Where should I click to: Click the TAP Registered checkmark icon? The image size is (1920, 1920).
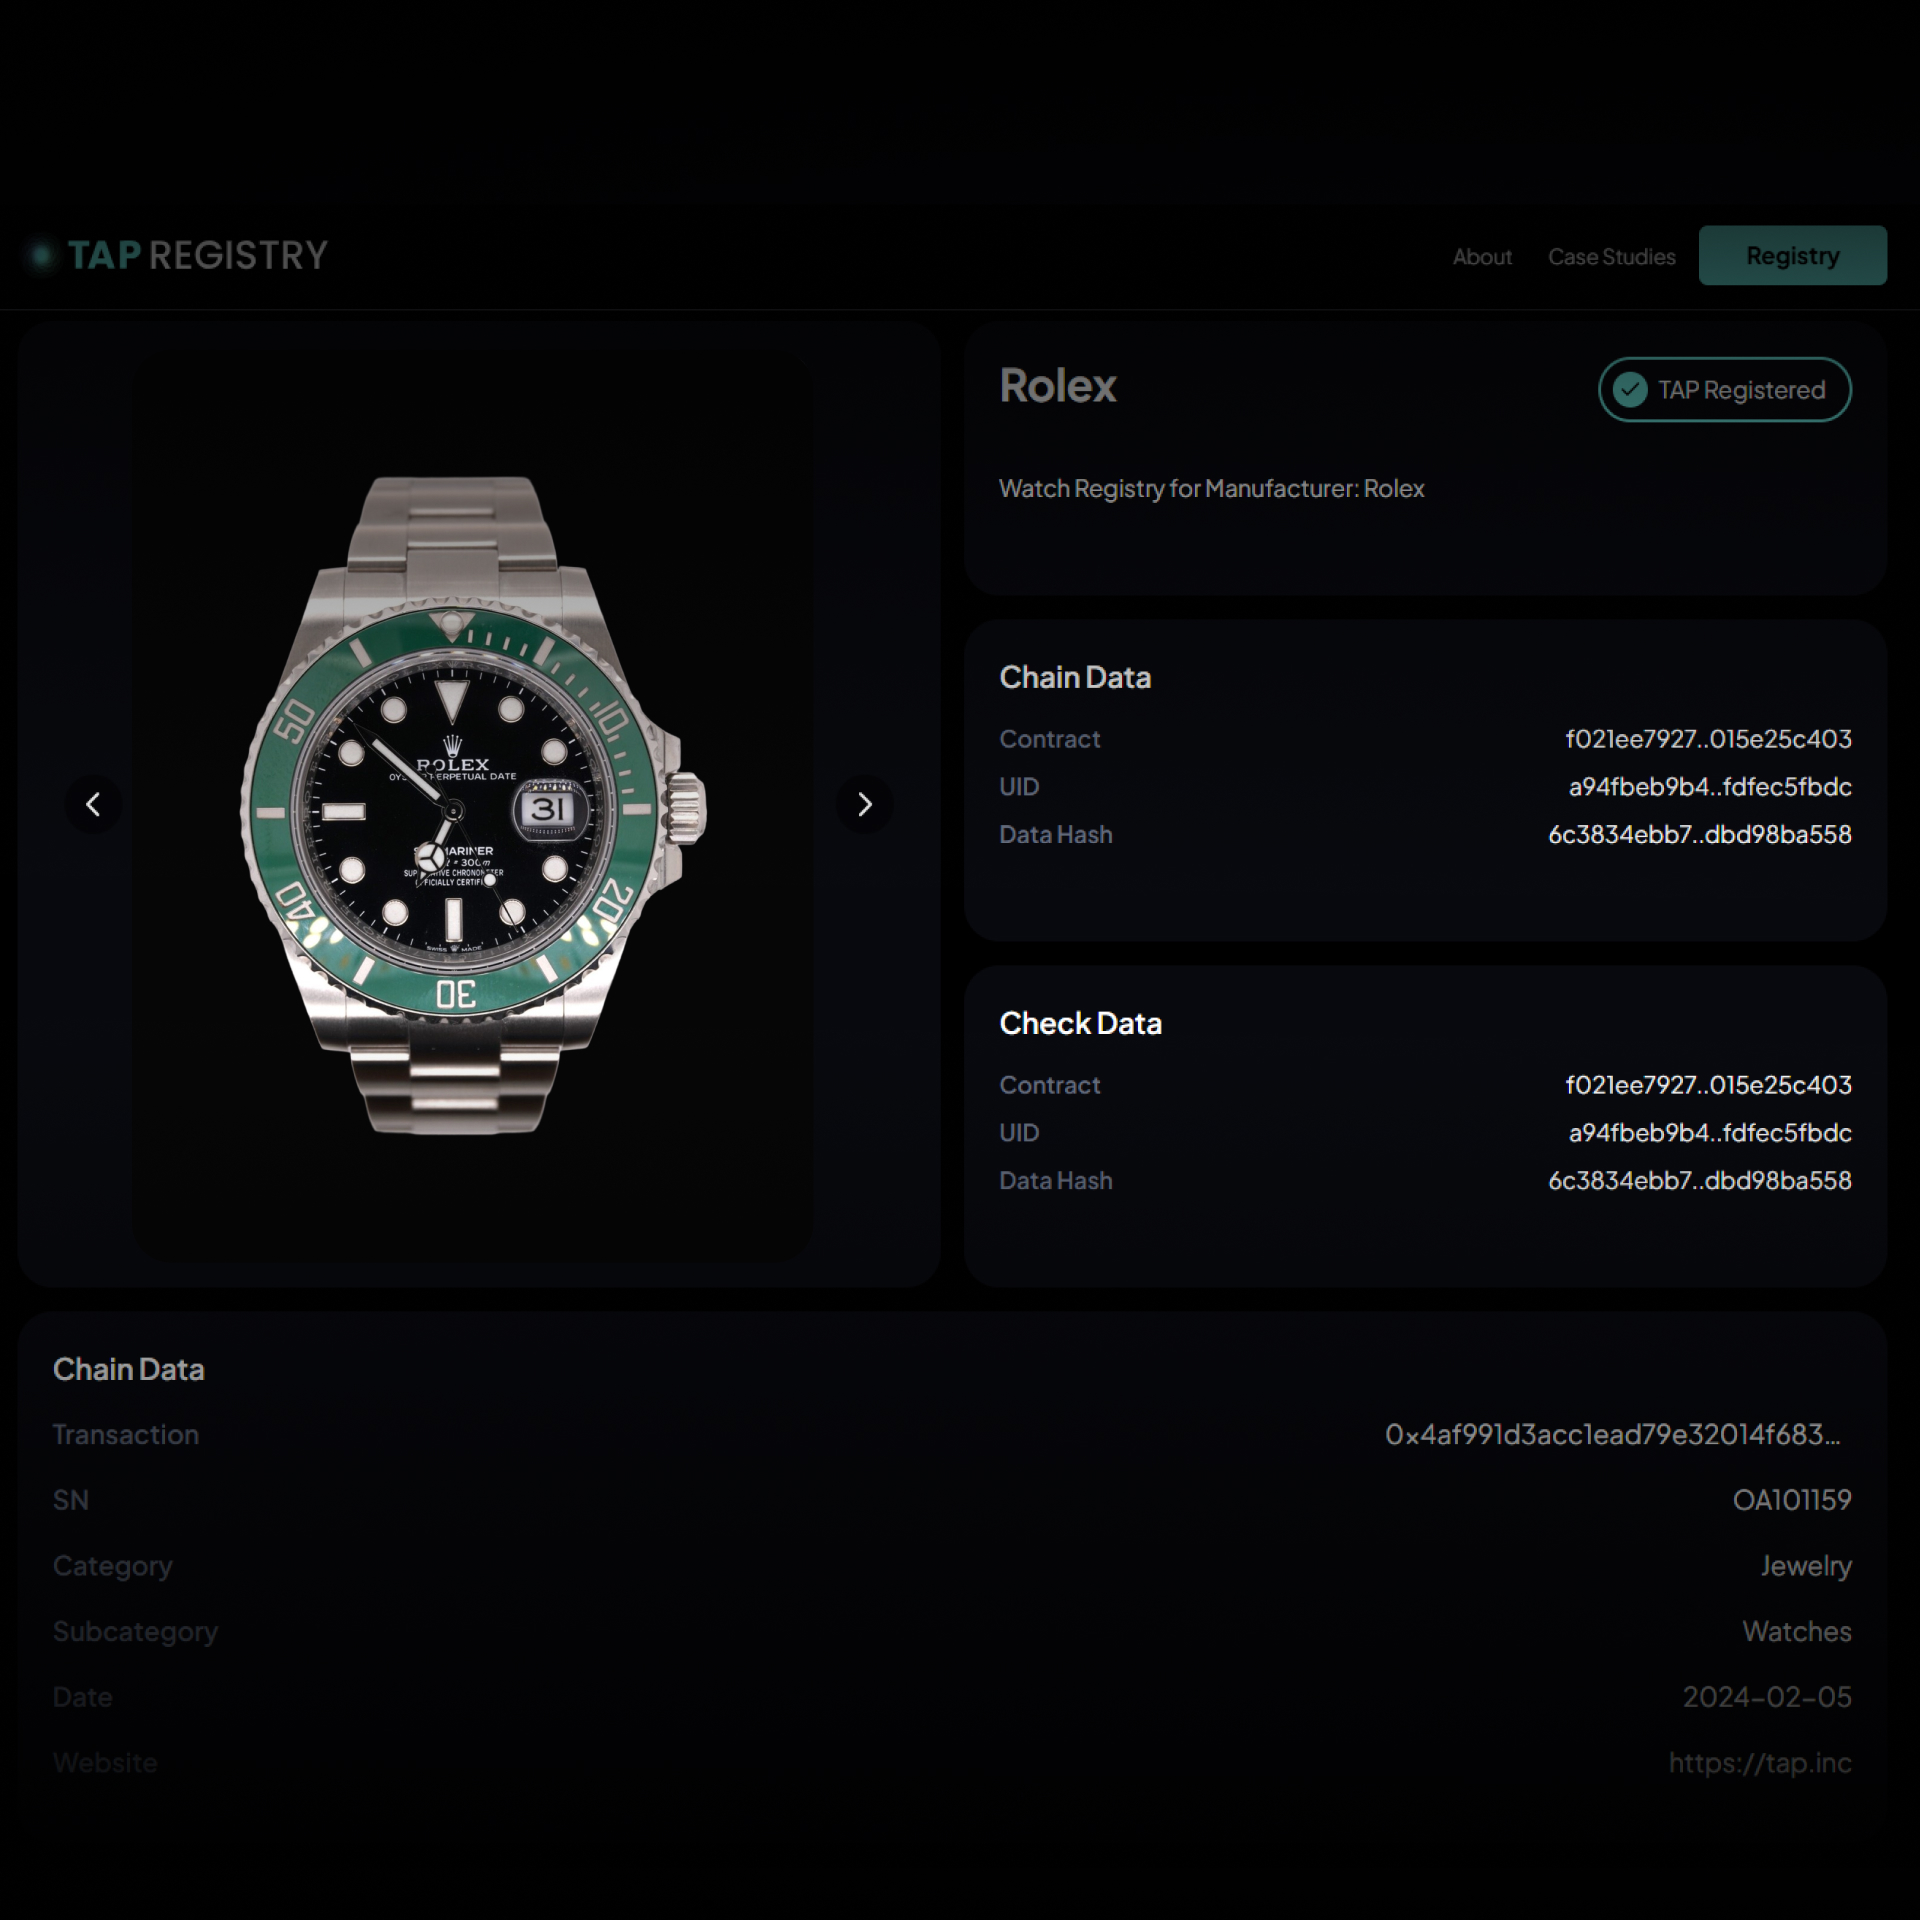pos(1630,390)
